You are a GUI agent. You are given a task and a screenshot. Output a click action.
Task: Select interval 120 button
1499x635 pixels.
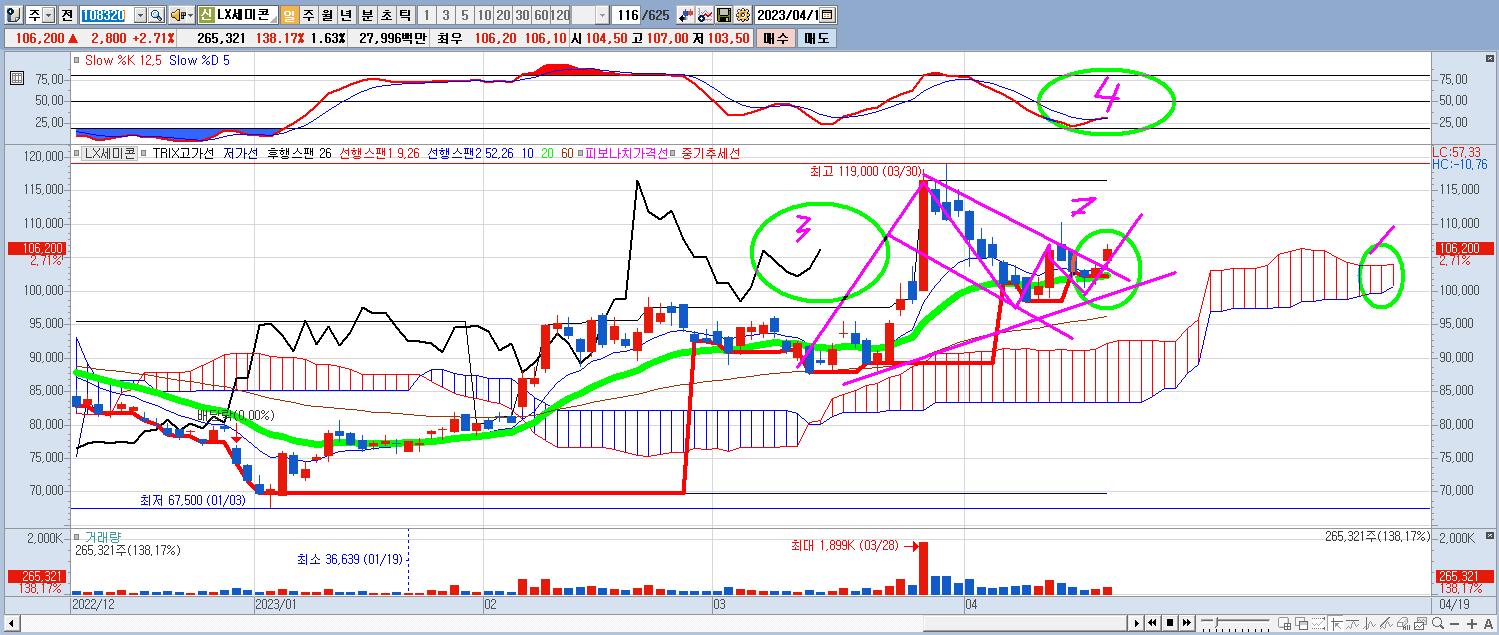click(x=560, y=15)
